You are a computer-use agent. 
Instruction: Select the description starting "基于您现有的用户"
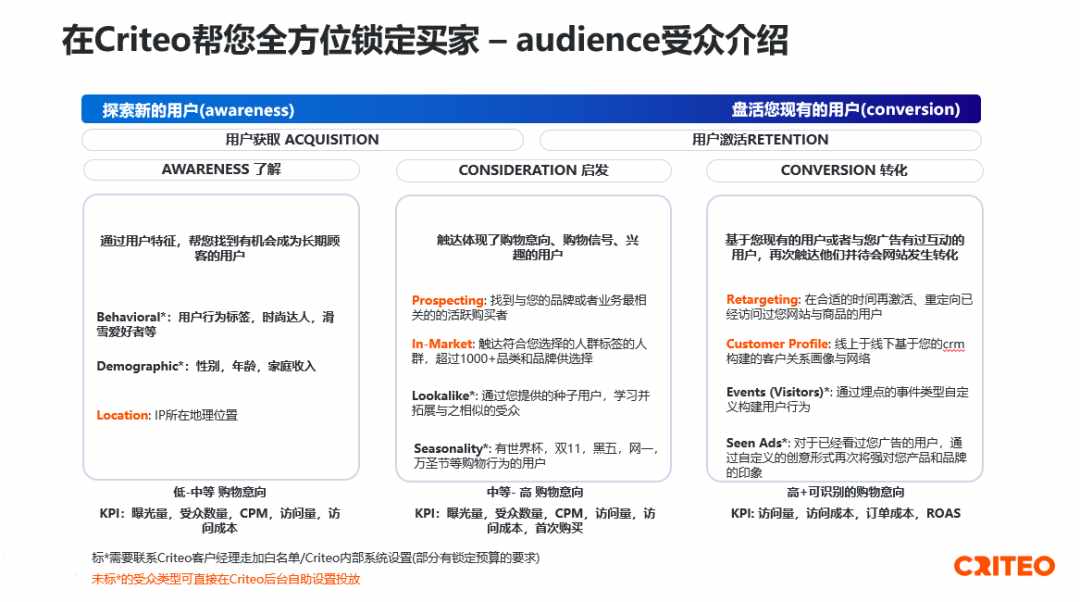point(844,247)
